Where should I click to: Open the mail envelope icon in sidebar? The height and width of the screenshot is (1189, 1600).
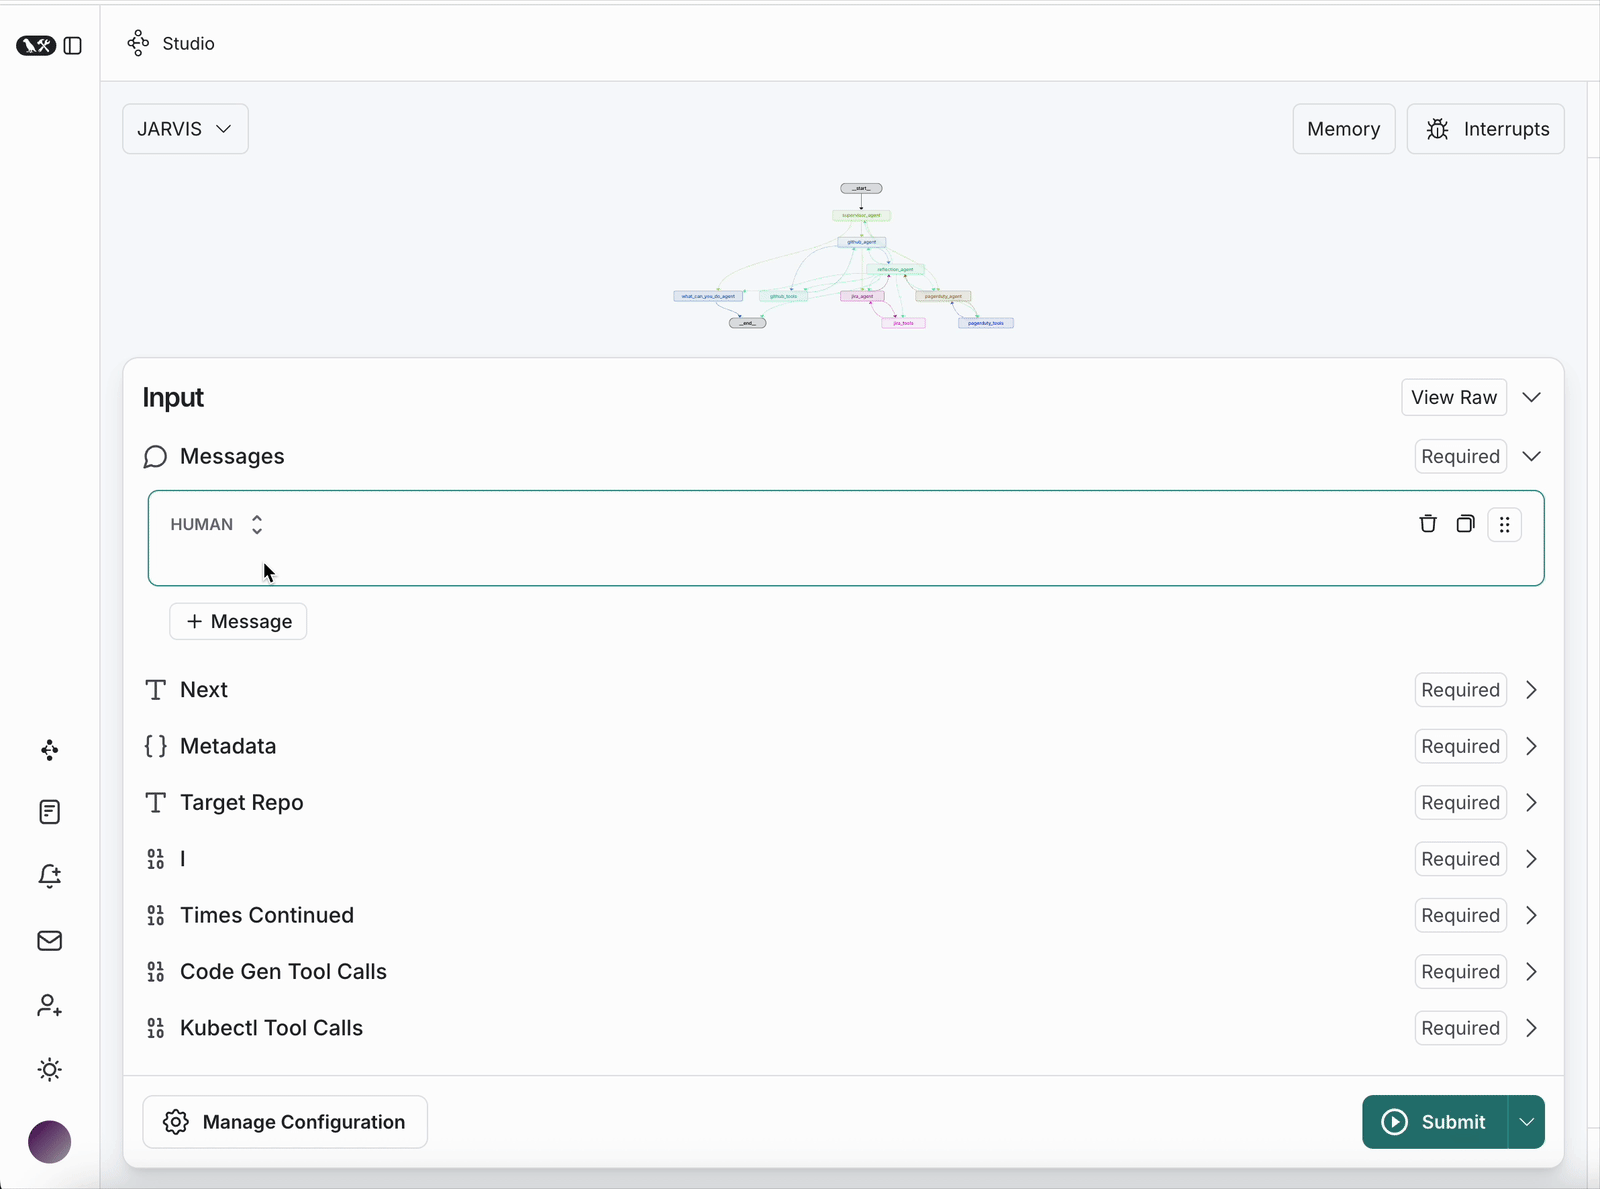click(50, 941)
